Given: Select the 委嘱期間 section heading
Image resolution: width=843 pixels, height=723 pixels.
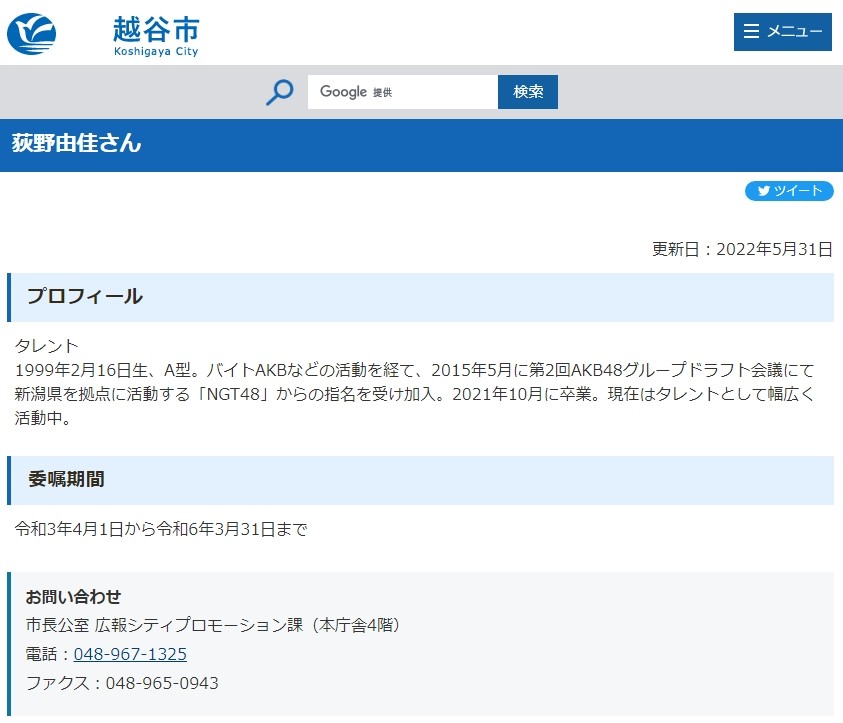Looking at the screenshot, I should coord(66,479).
